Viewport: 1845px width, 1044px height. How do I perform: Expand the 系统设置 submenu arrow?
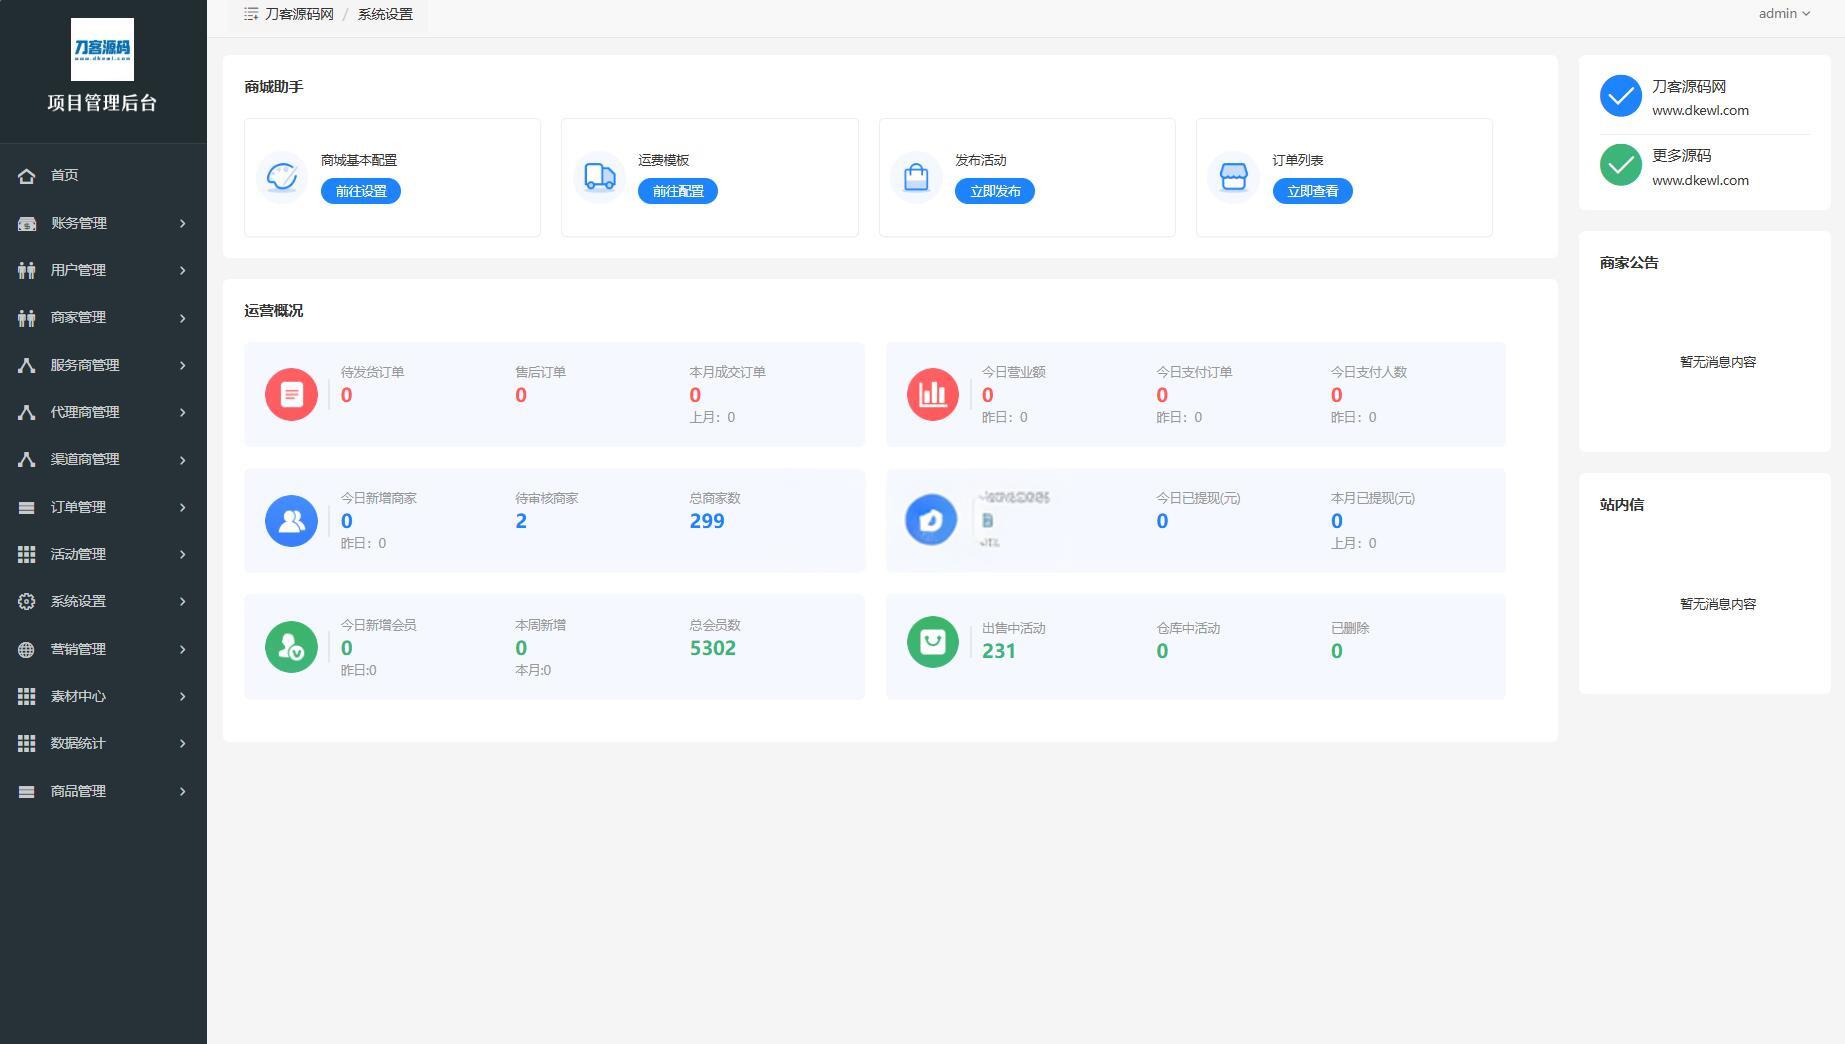pos(183,601)
